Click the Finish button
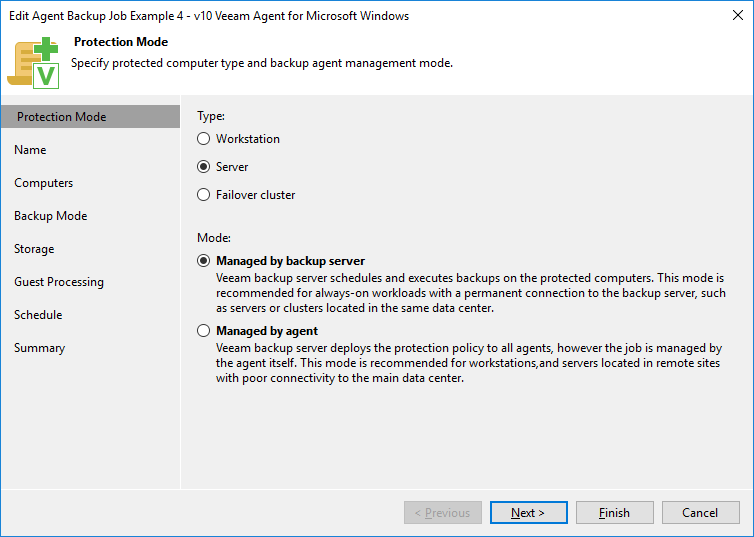The height and width of the screenshot is (537, 754). tap(615, 512)
